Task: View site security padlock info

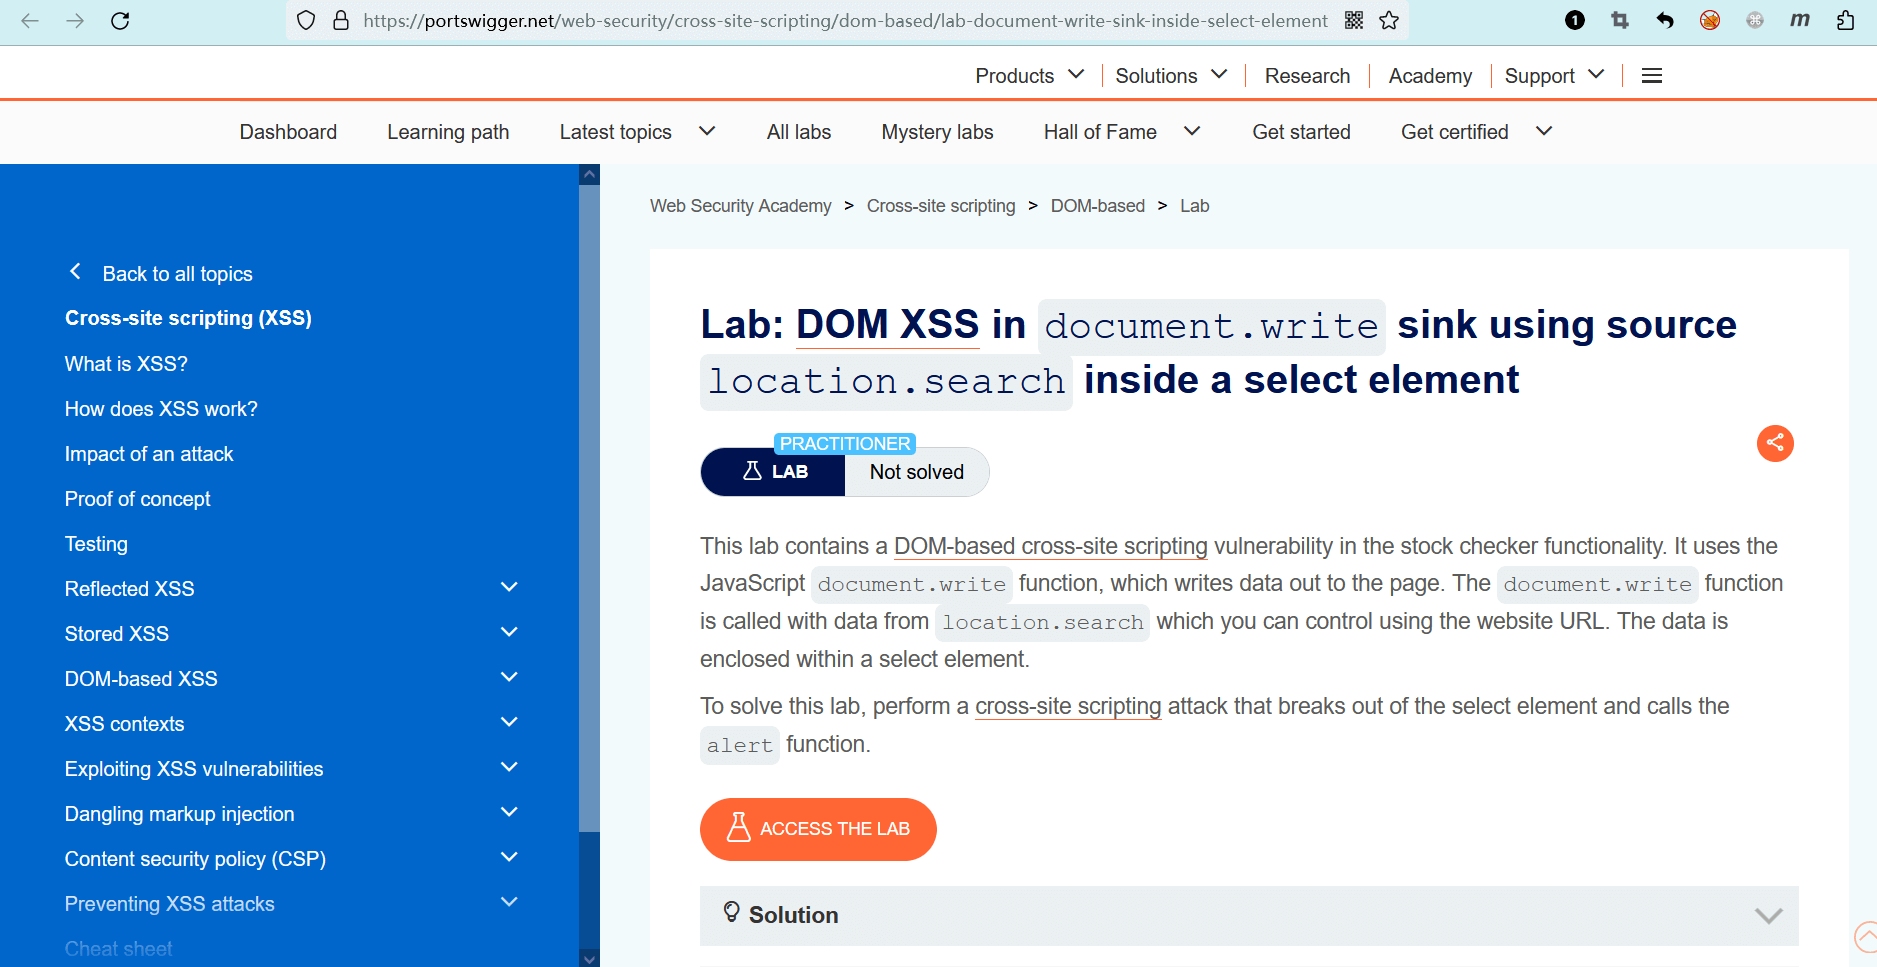Action: point(341,20)
